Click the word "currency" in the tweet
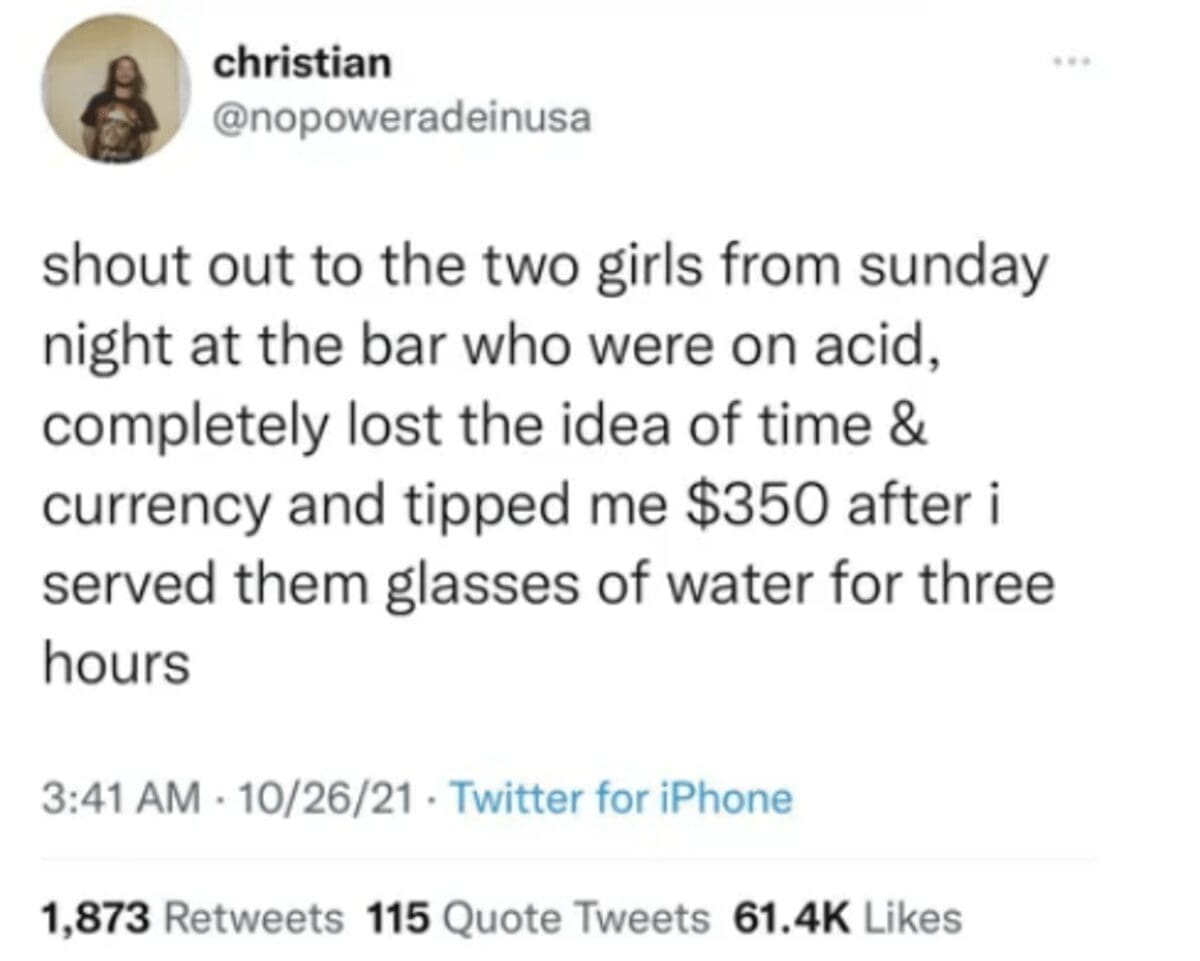1200x961 pixels. [156, 508]
